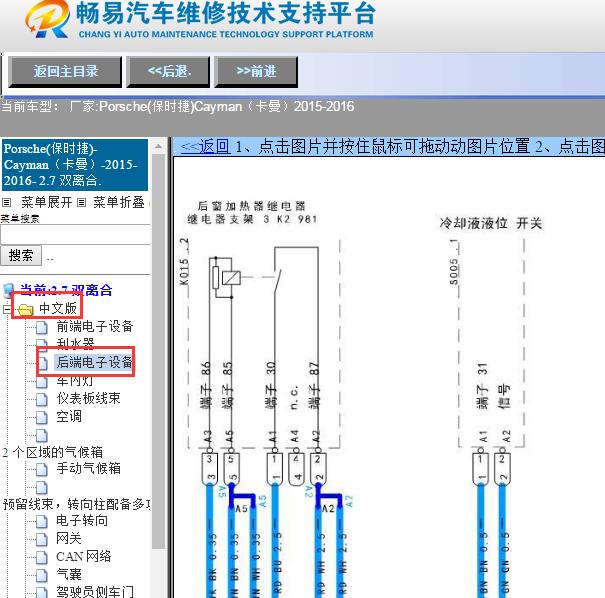The width and height of the screenshot is (605, 598).
Task: Open the 前端电子设备 tree item
Action: pyautogui.click(x=95, y=326)
